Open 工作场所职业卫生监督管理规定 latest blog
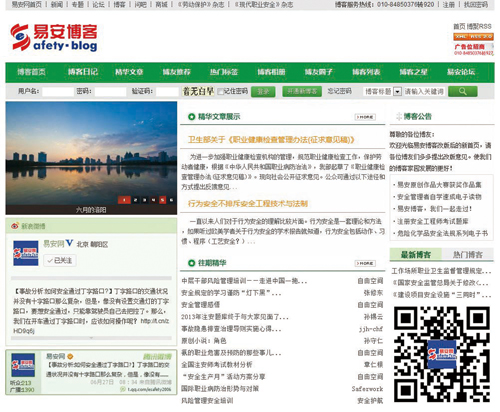Image resolution: width=500 pixels, height=412 pixels. coord(441,271)
